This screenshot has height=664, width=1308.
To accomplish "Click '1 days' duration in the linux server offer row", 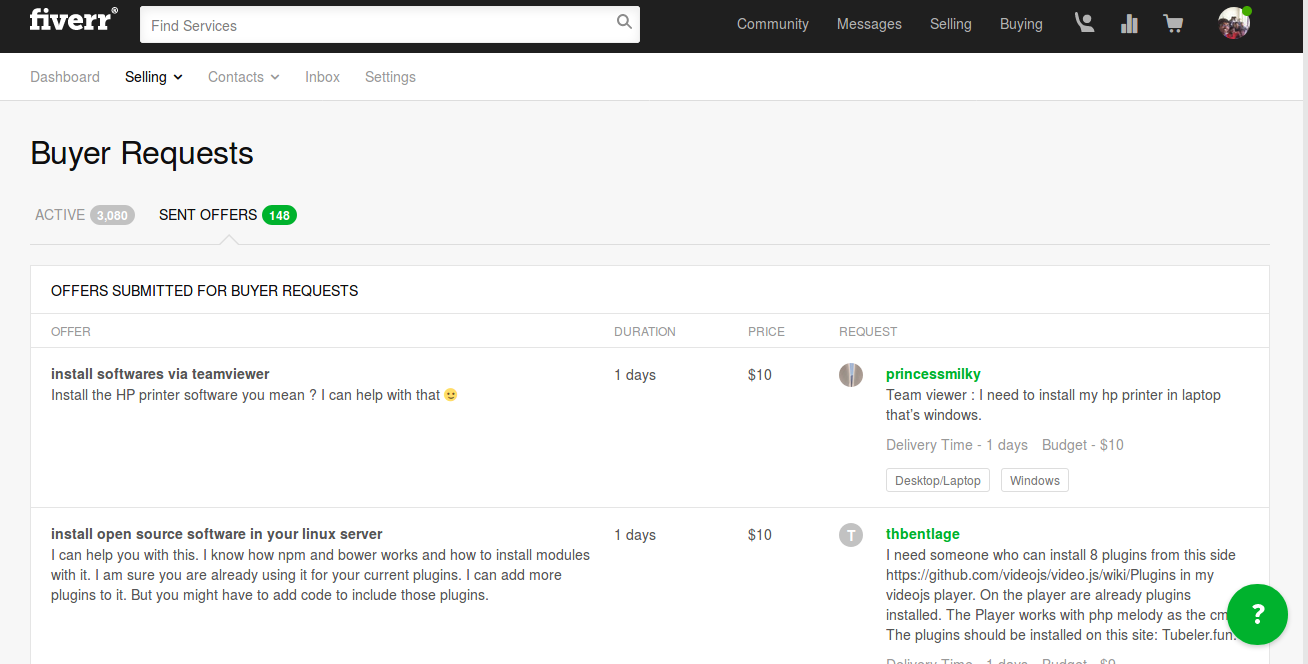I will 635,535.
